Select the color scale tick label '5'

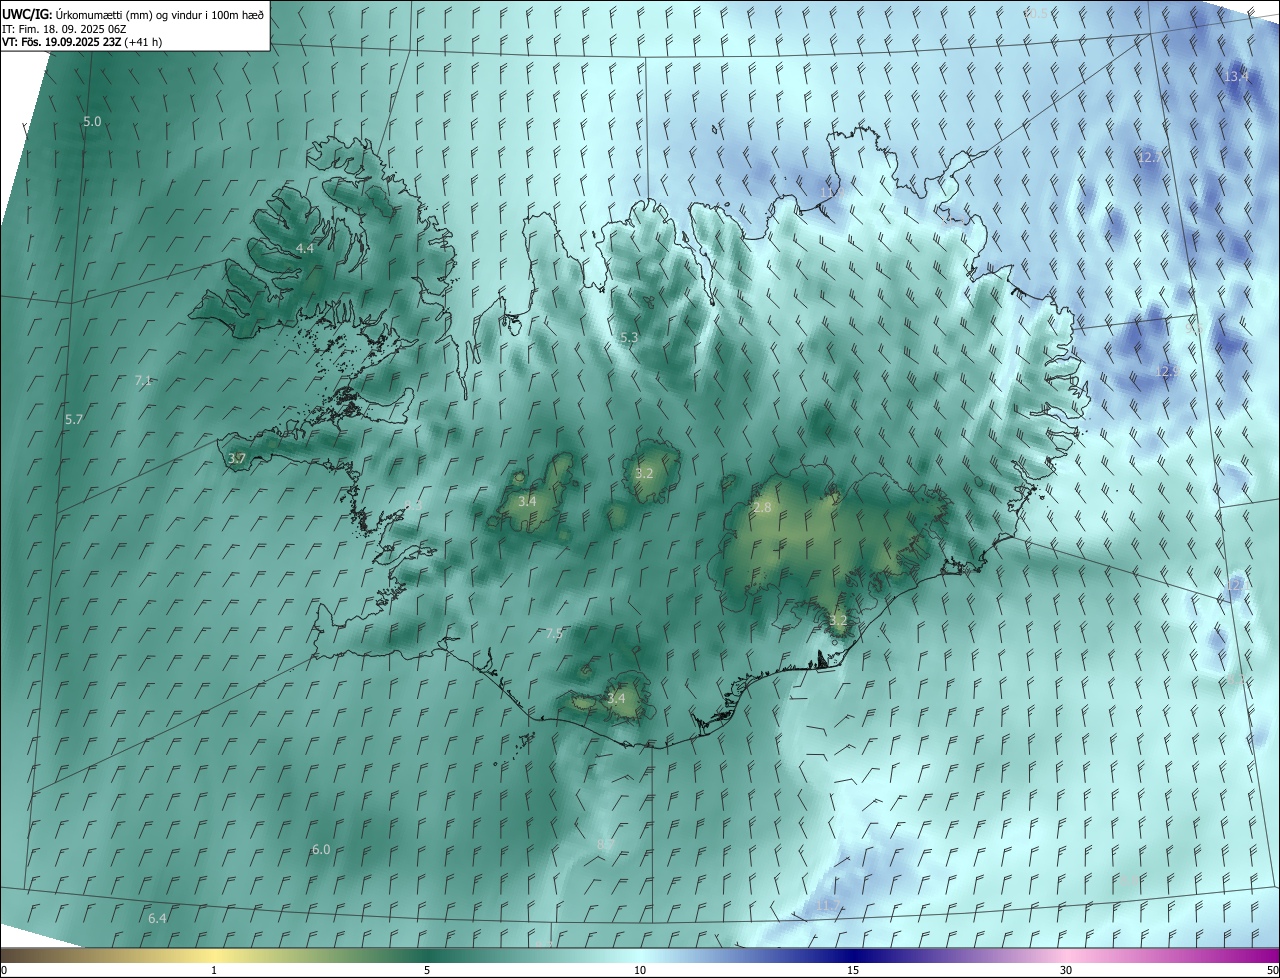click(427, 970)
